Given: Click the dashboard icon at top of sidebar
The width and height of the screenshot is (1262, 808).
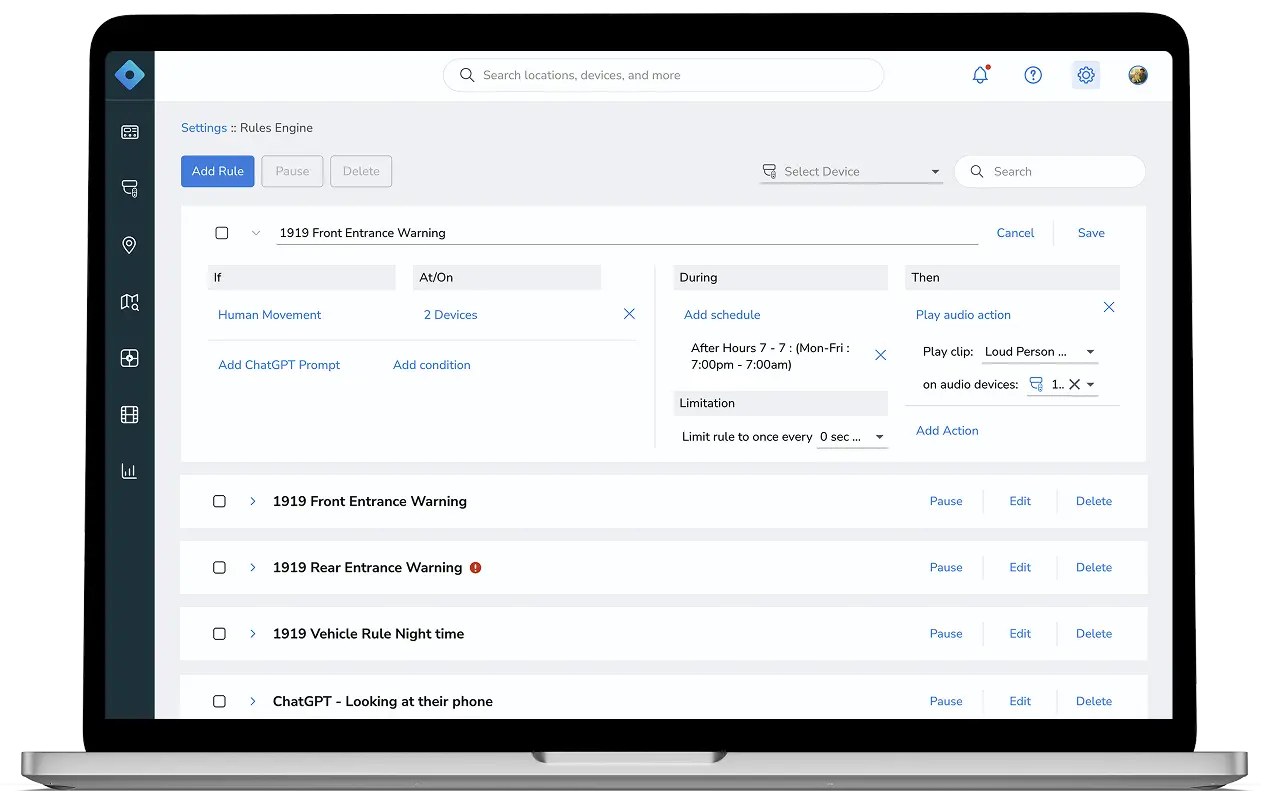Looking at the screenshot, I should (129, 131).
